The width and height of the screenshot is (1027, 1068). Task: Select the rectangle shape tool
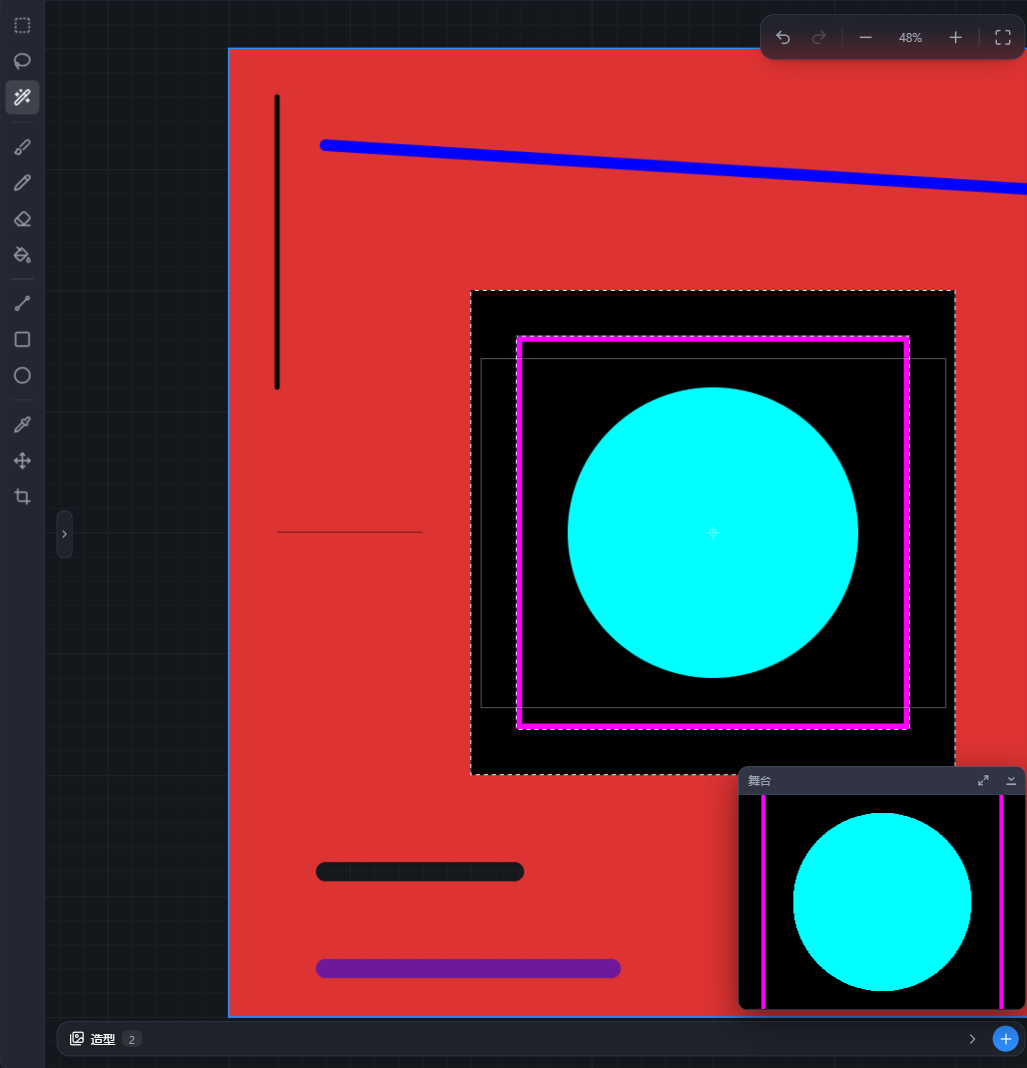click(22, 339)
